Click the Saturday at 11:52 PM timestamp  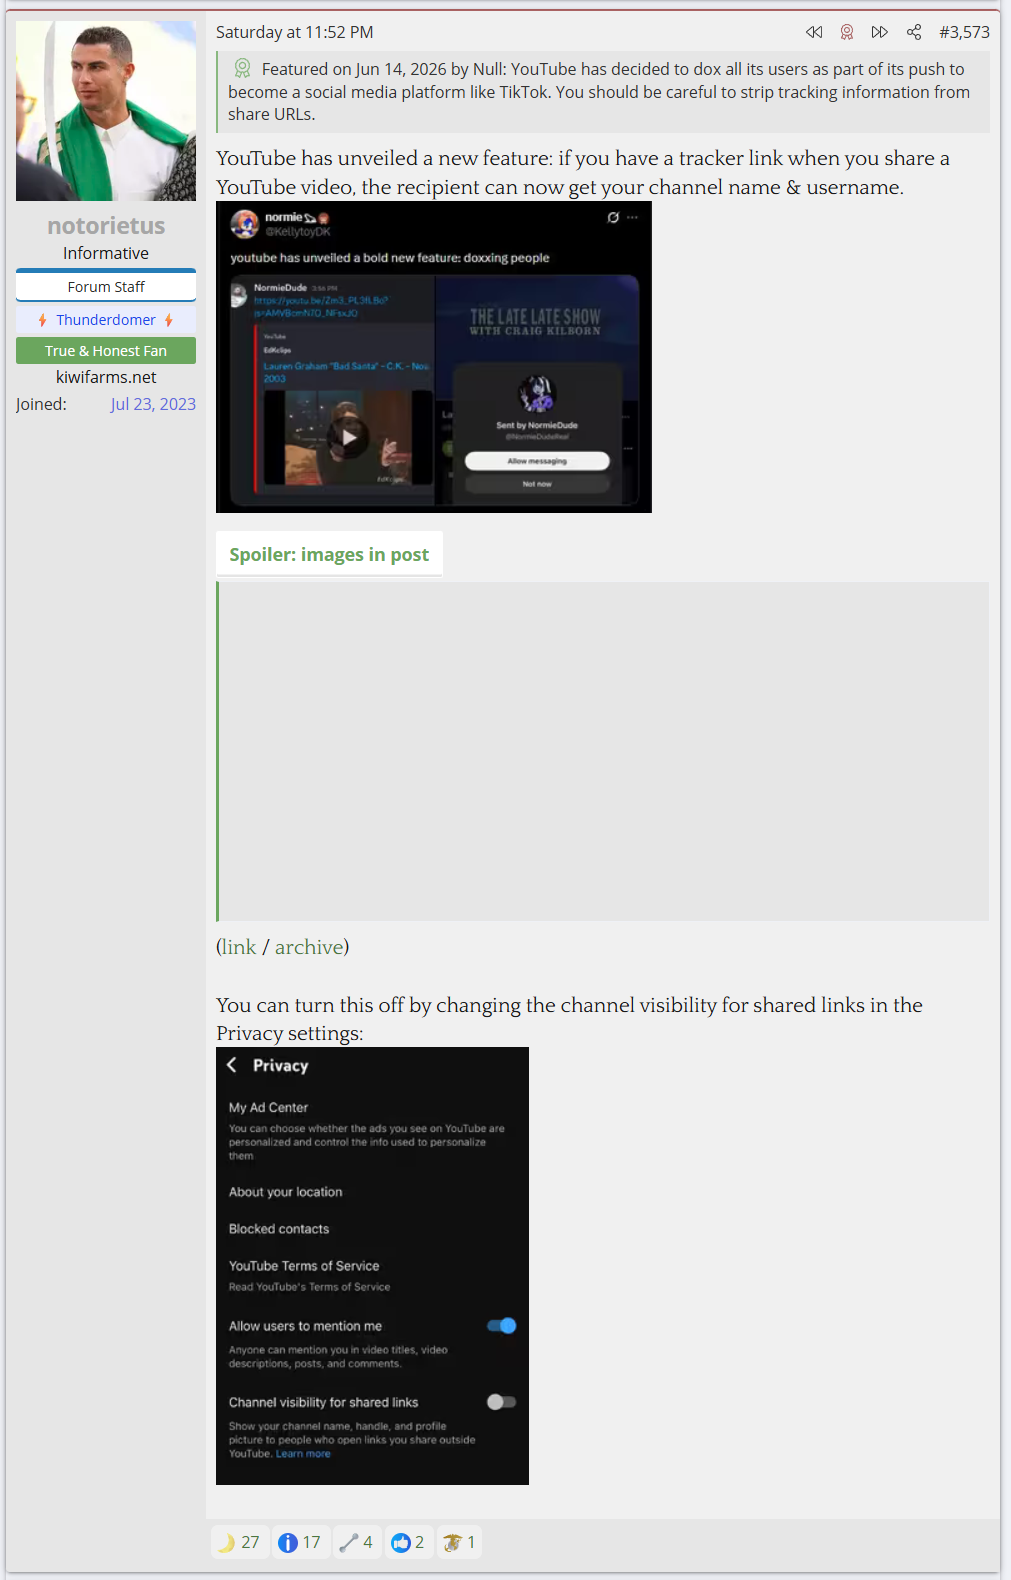[x=295, y=32]
